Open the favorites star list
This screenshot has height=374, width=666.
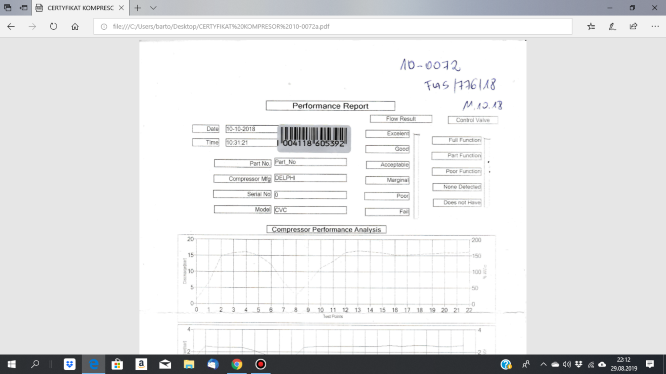tap(591, 26)
